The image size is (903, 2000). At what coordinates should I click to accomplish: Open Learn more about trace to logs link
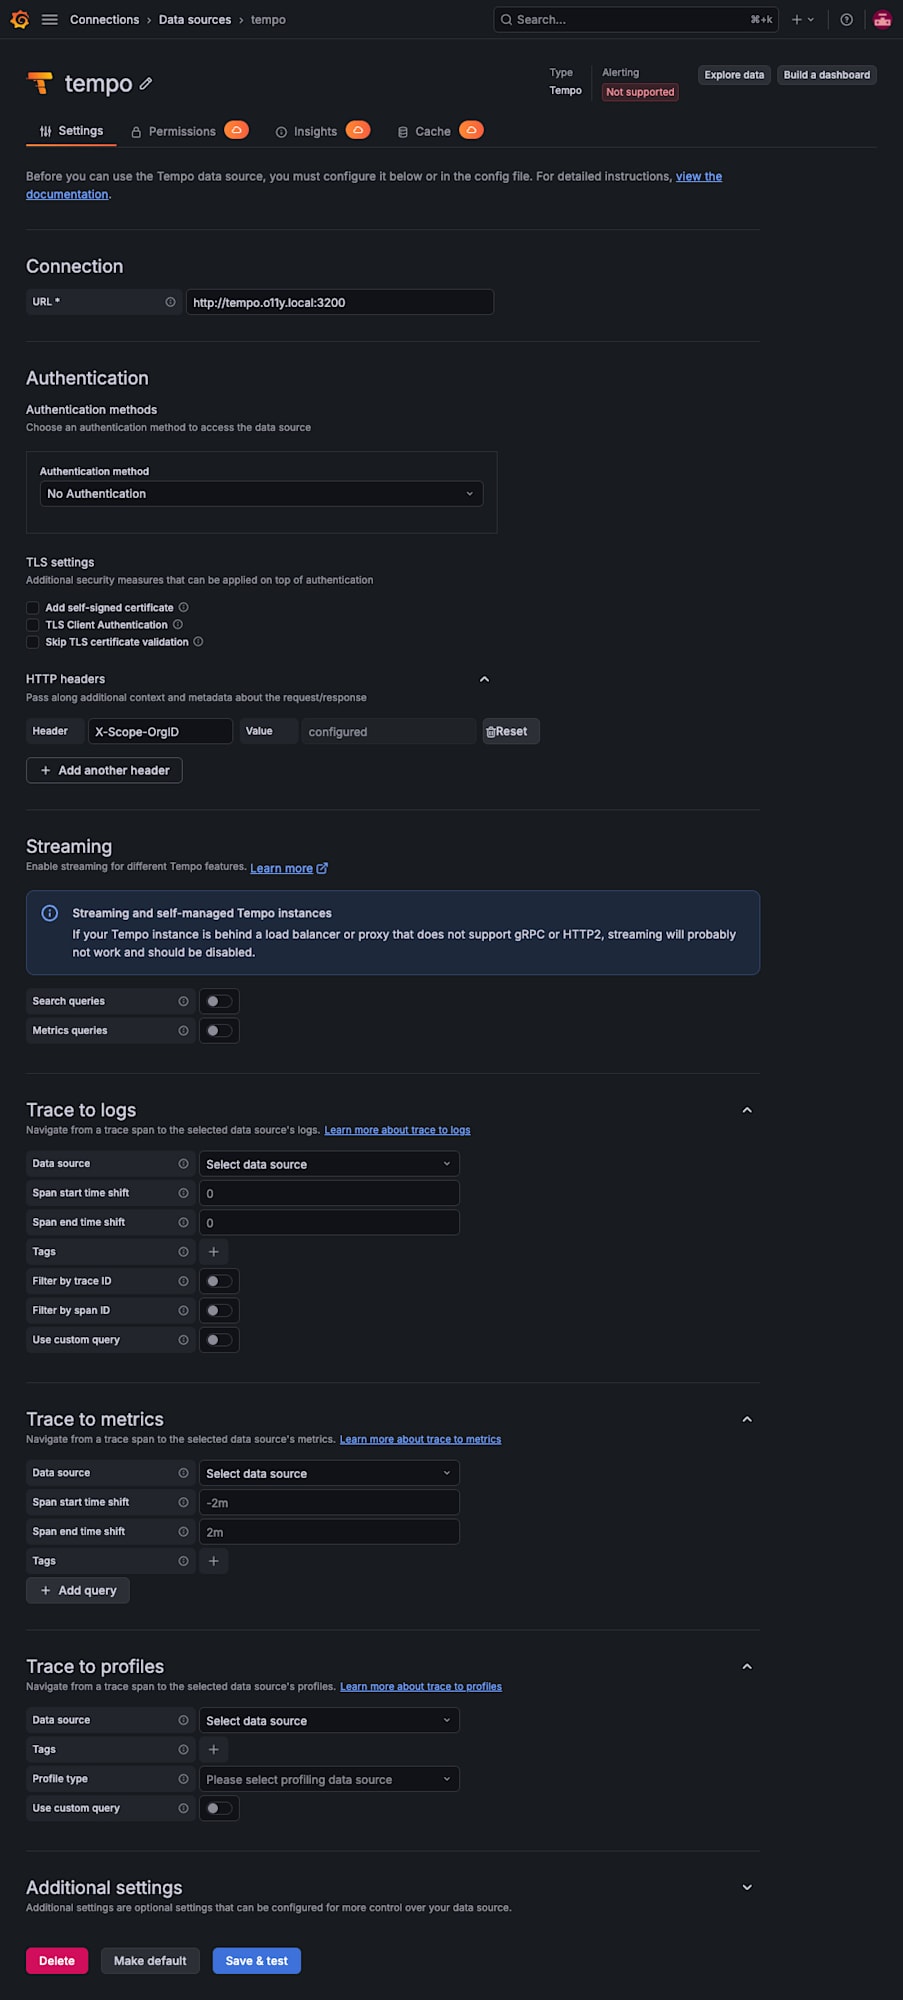point(397,1130)
